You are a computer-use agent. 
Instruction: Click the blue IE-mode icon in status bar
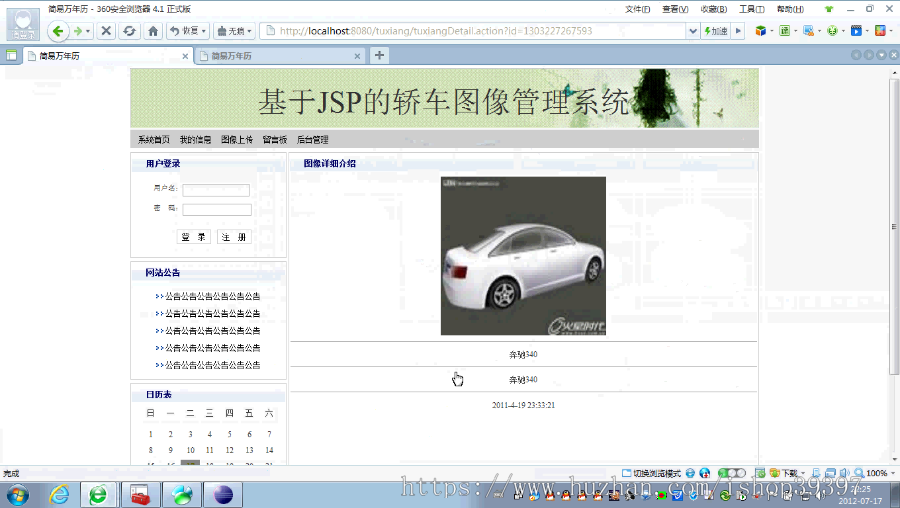click(x=690, y=473)
